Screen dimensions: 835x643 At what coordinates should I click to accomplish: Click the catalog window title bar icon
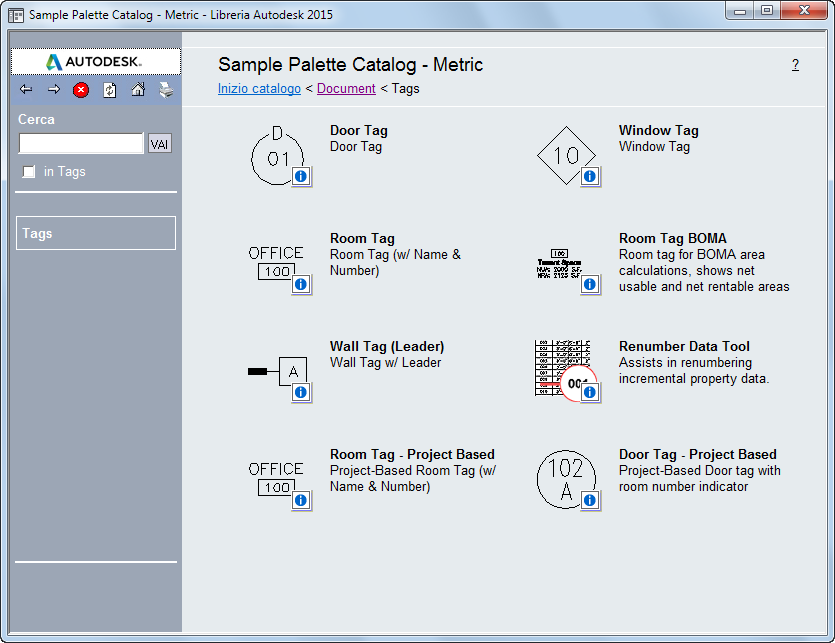pyautogui.click(x=16, y=15)
